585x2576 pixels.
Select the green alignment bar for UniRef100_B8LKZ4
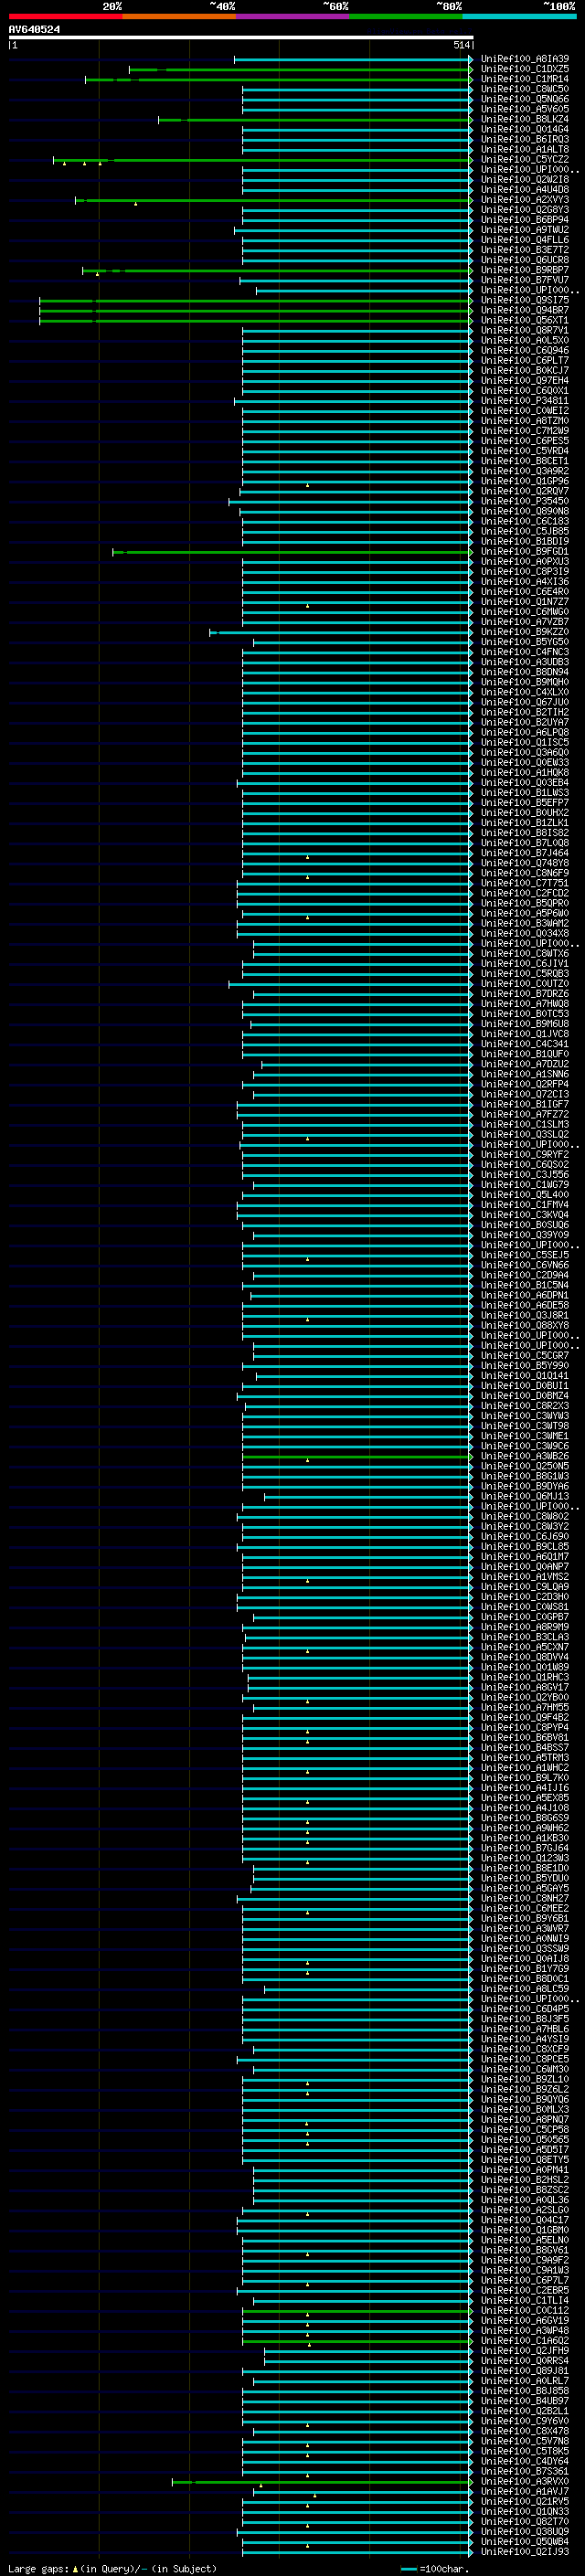tap(315, 120)
